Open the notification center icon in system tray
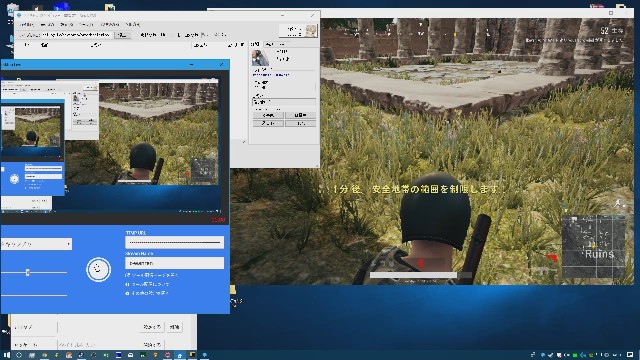640x360 pixels. click(630, 355)
